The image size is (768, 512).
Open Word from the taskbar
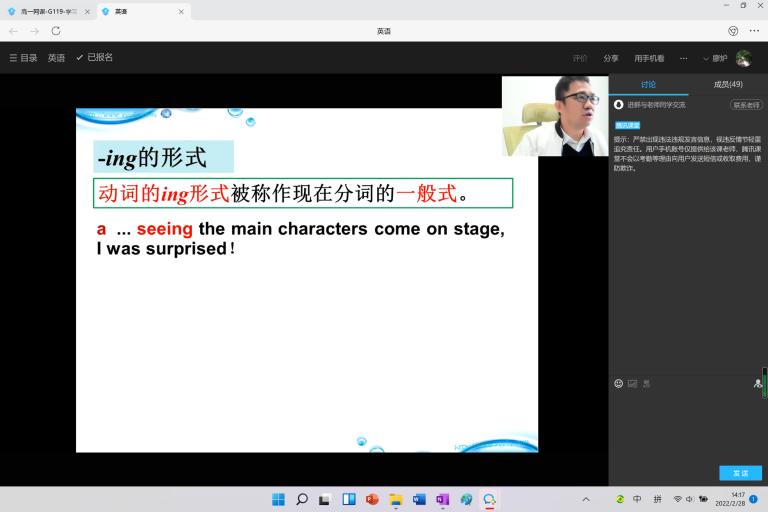pos(419,499)
